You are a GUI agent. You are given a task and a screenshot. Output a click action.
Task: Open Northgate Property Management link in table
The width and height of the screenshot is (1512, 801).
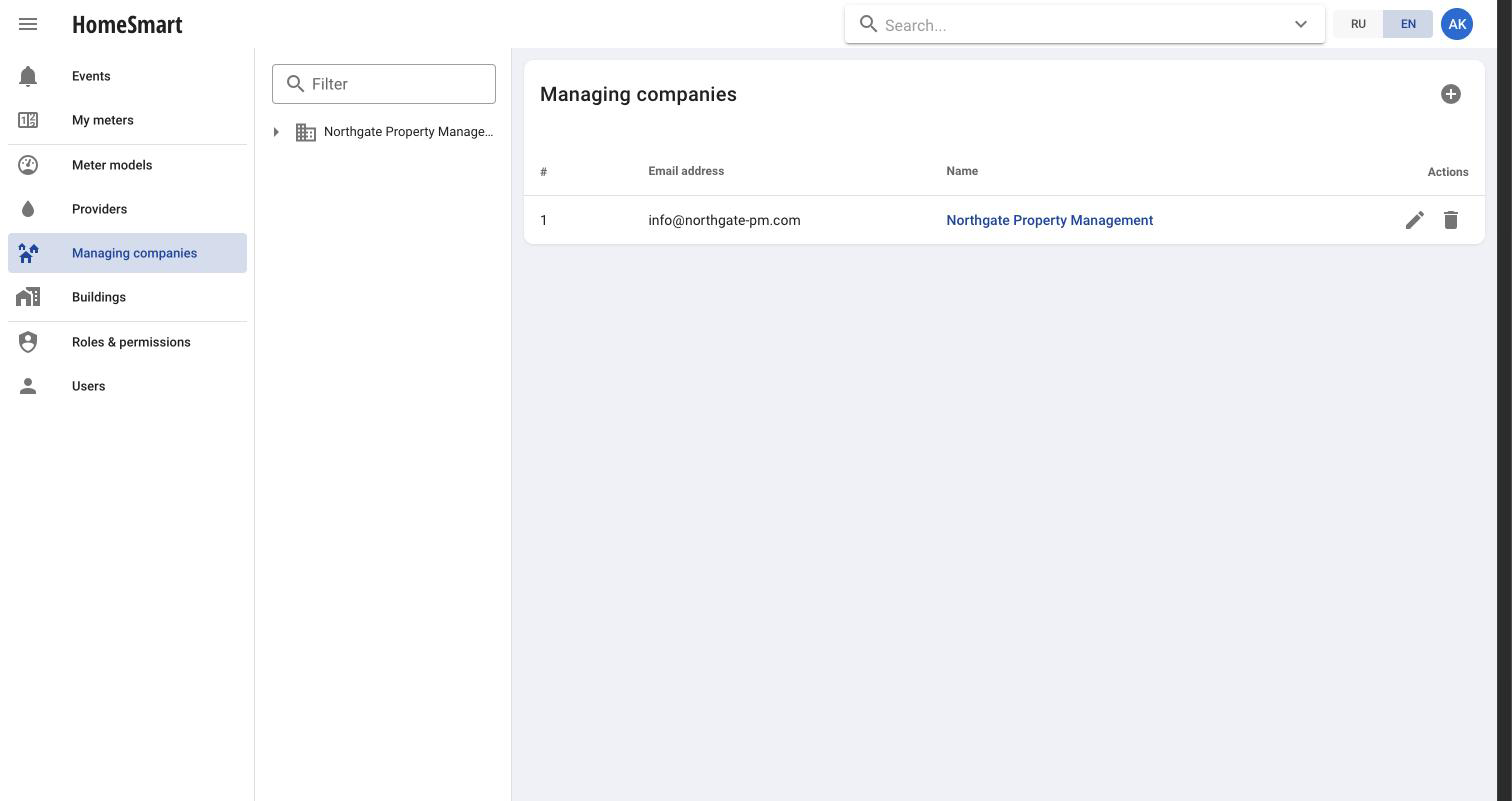tap(1049, 220)
